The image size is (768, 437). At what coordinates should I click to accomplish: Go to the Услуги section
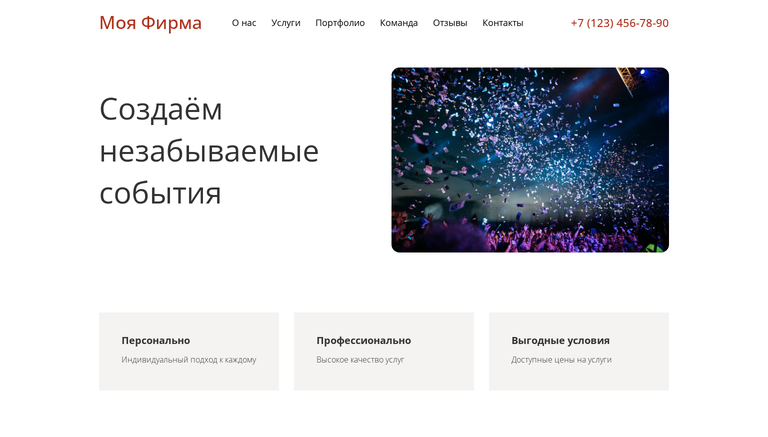286,23
